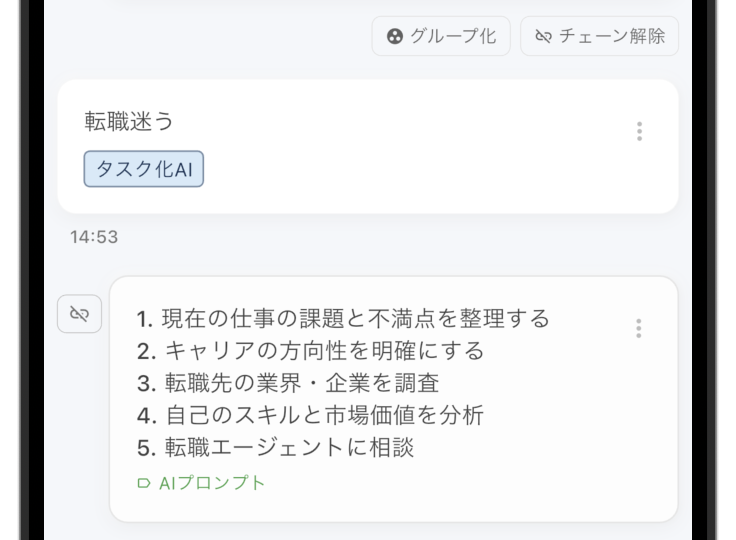Select the タスク化AI tag

(x=144, y=169)
